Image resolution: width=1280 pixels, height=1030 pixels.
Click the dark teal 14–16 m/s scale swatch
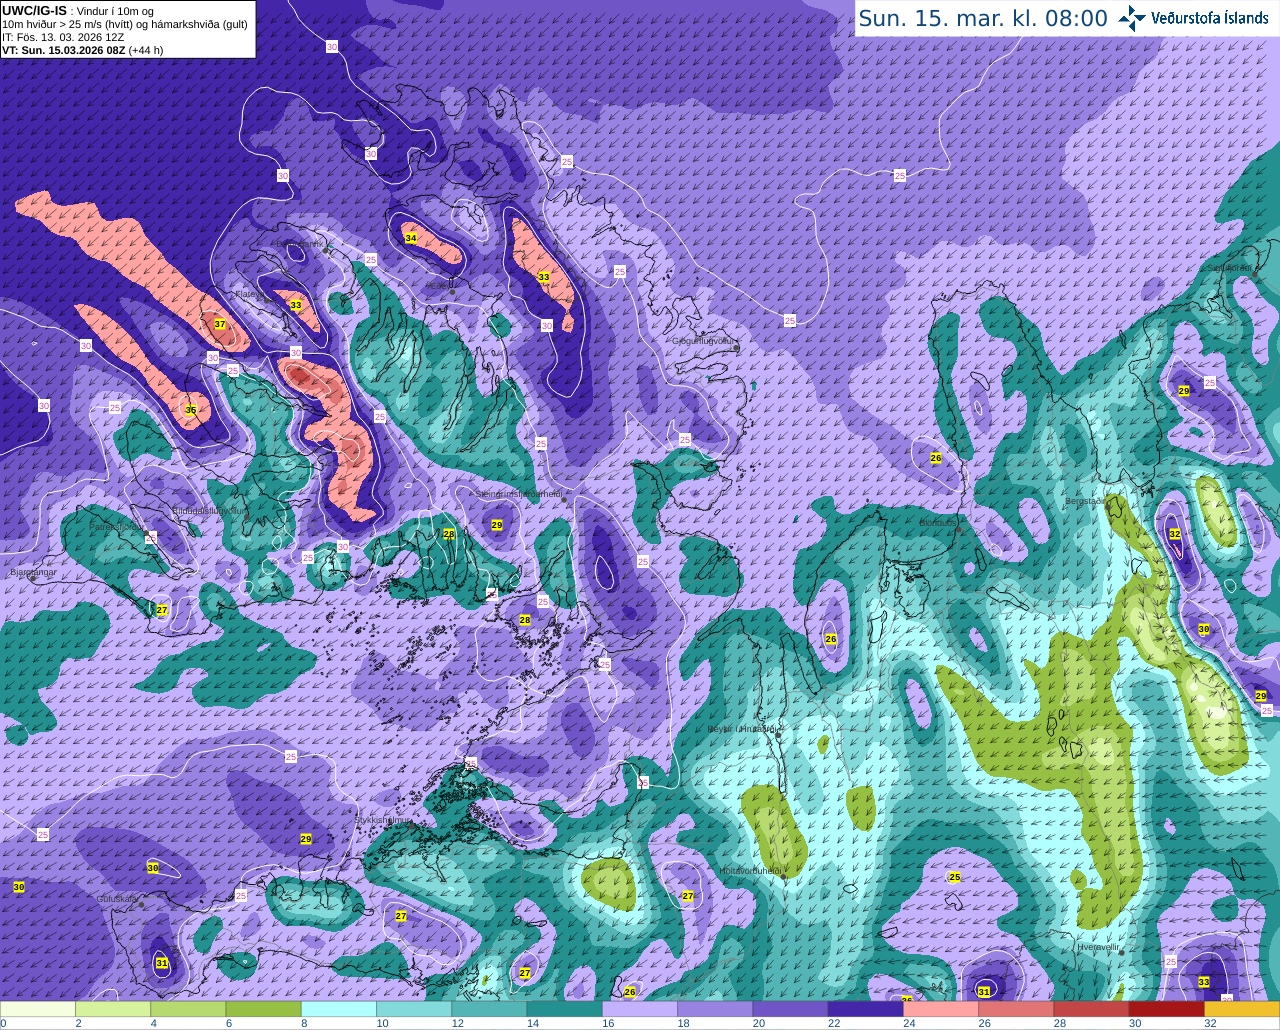[x=565, y=1009]
